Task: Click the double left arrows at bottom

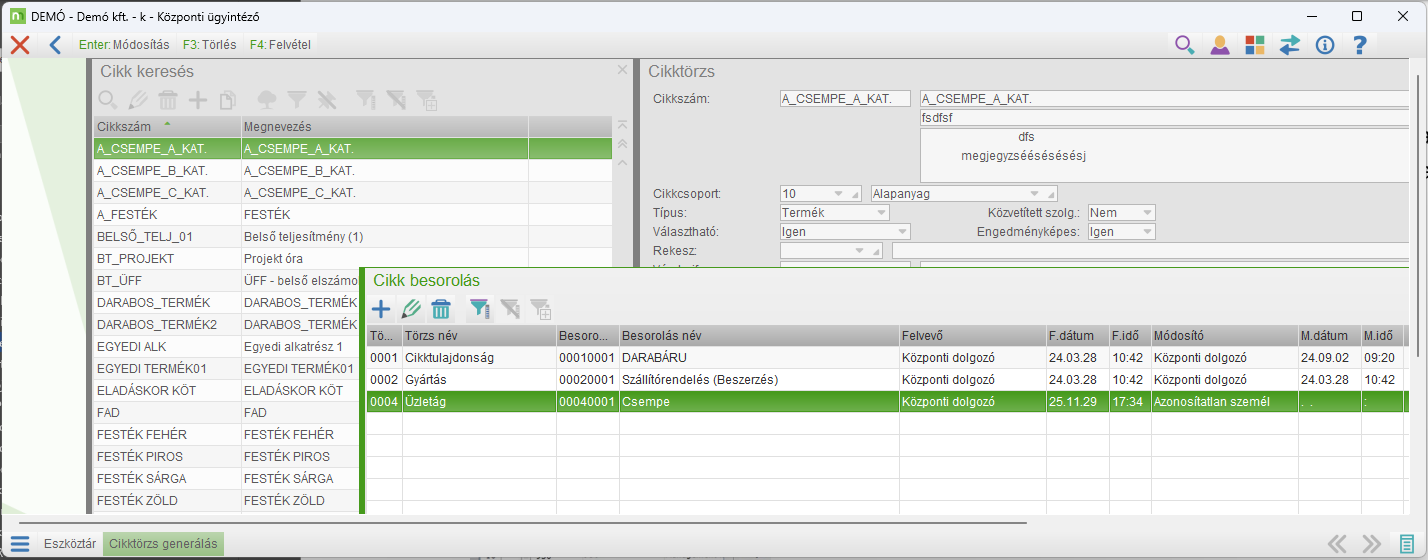Action: coord(1338,544)
